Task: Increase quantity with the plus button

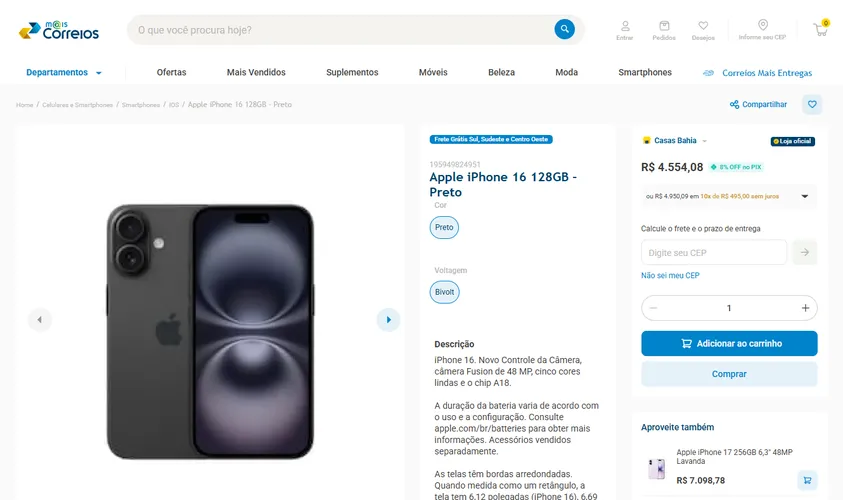Action: 805,308
